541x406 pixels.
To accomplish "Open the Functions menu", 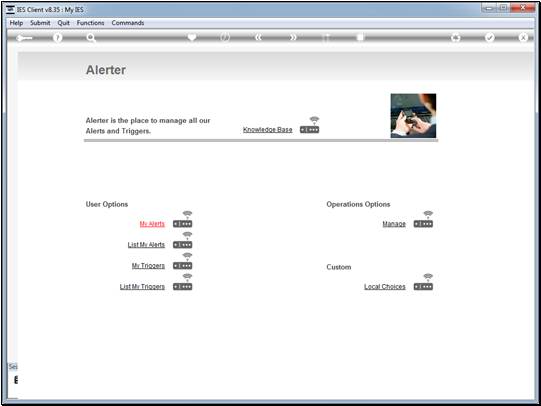I will click(x=90, y=23).
